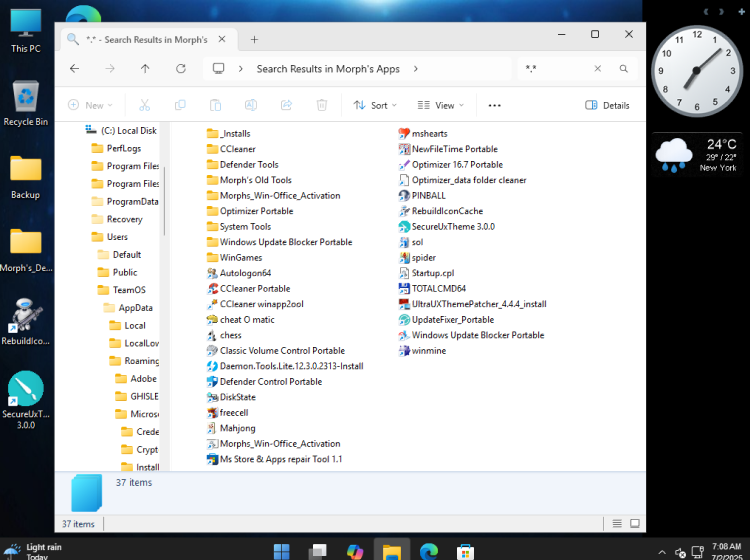
Task: Select the Search Results in Morph's tab
Action: coord(149,40)
